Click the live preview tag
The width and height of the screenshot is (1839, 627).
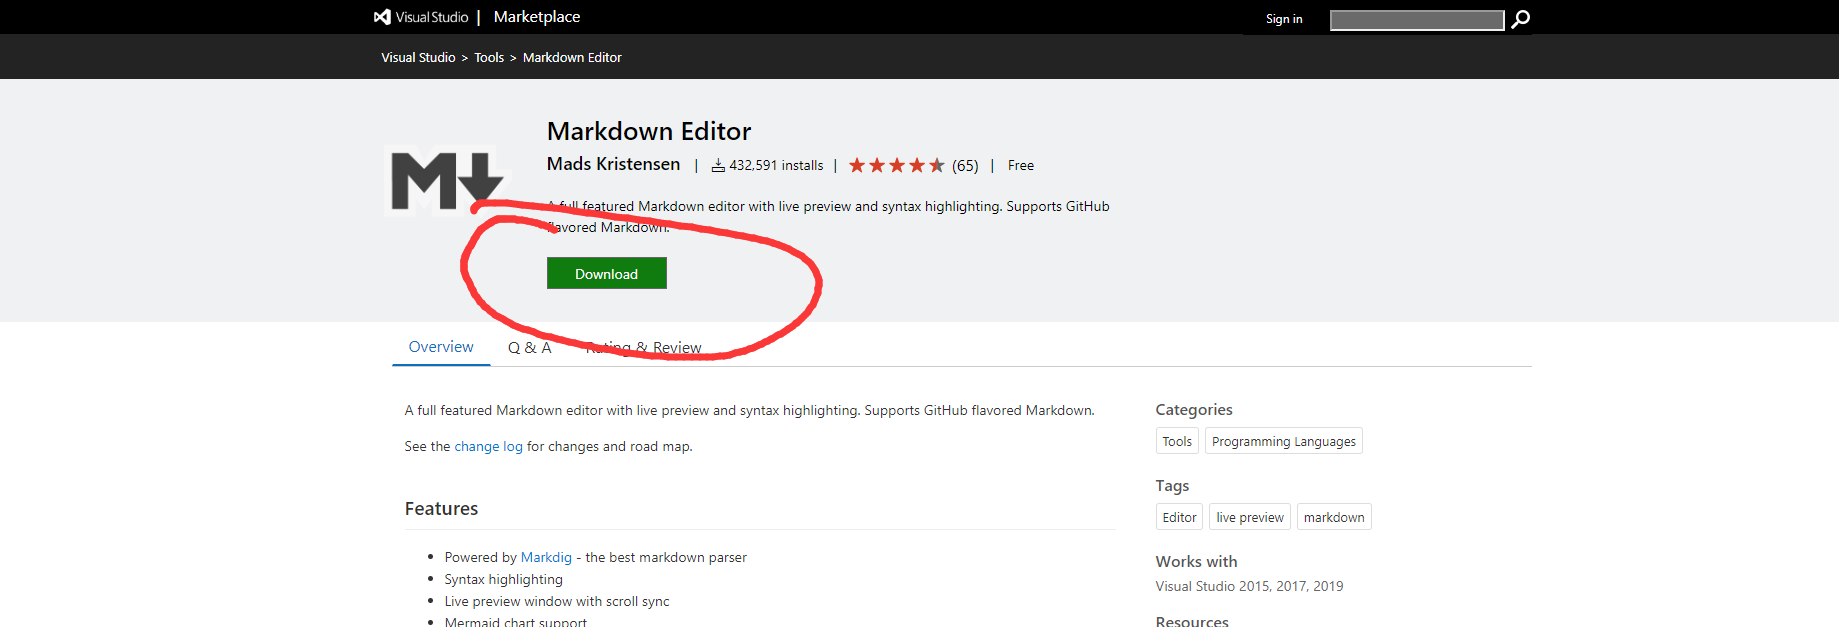[x=1249, y=518]
